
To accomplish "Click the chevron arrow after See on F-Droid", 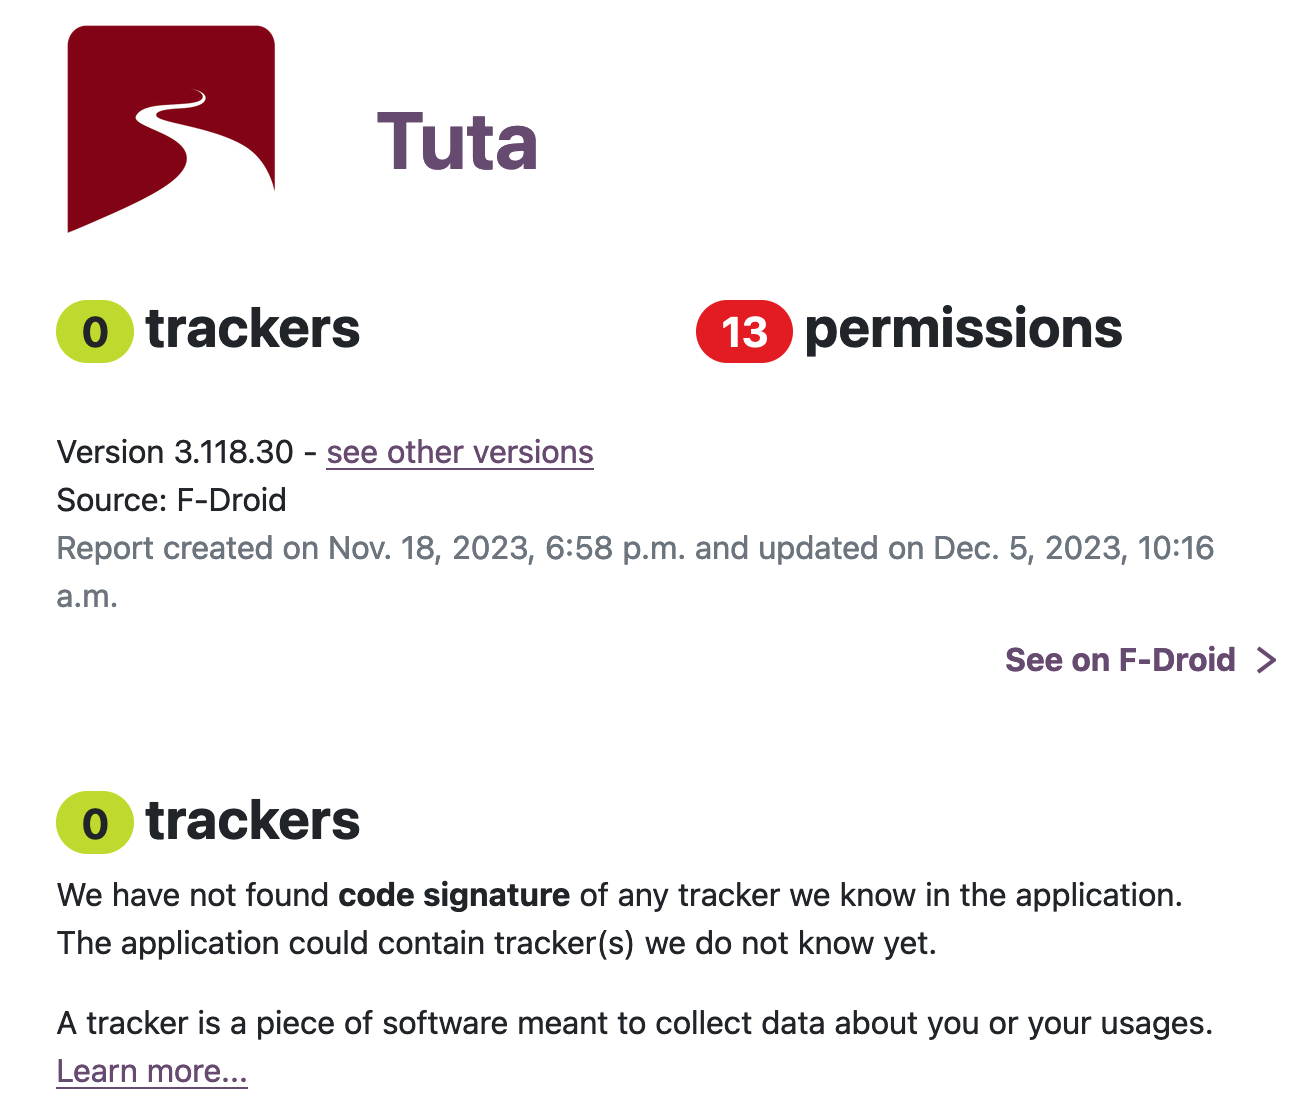I will click(1267, 660).
